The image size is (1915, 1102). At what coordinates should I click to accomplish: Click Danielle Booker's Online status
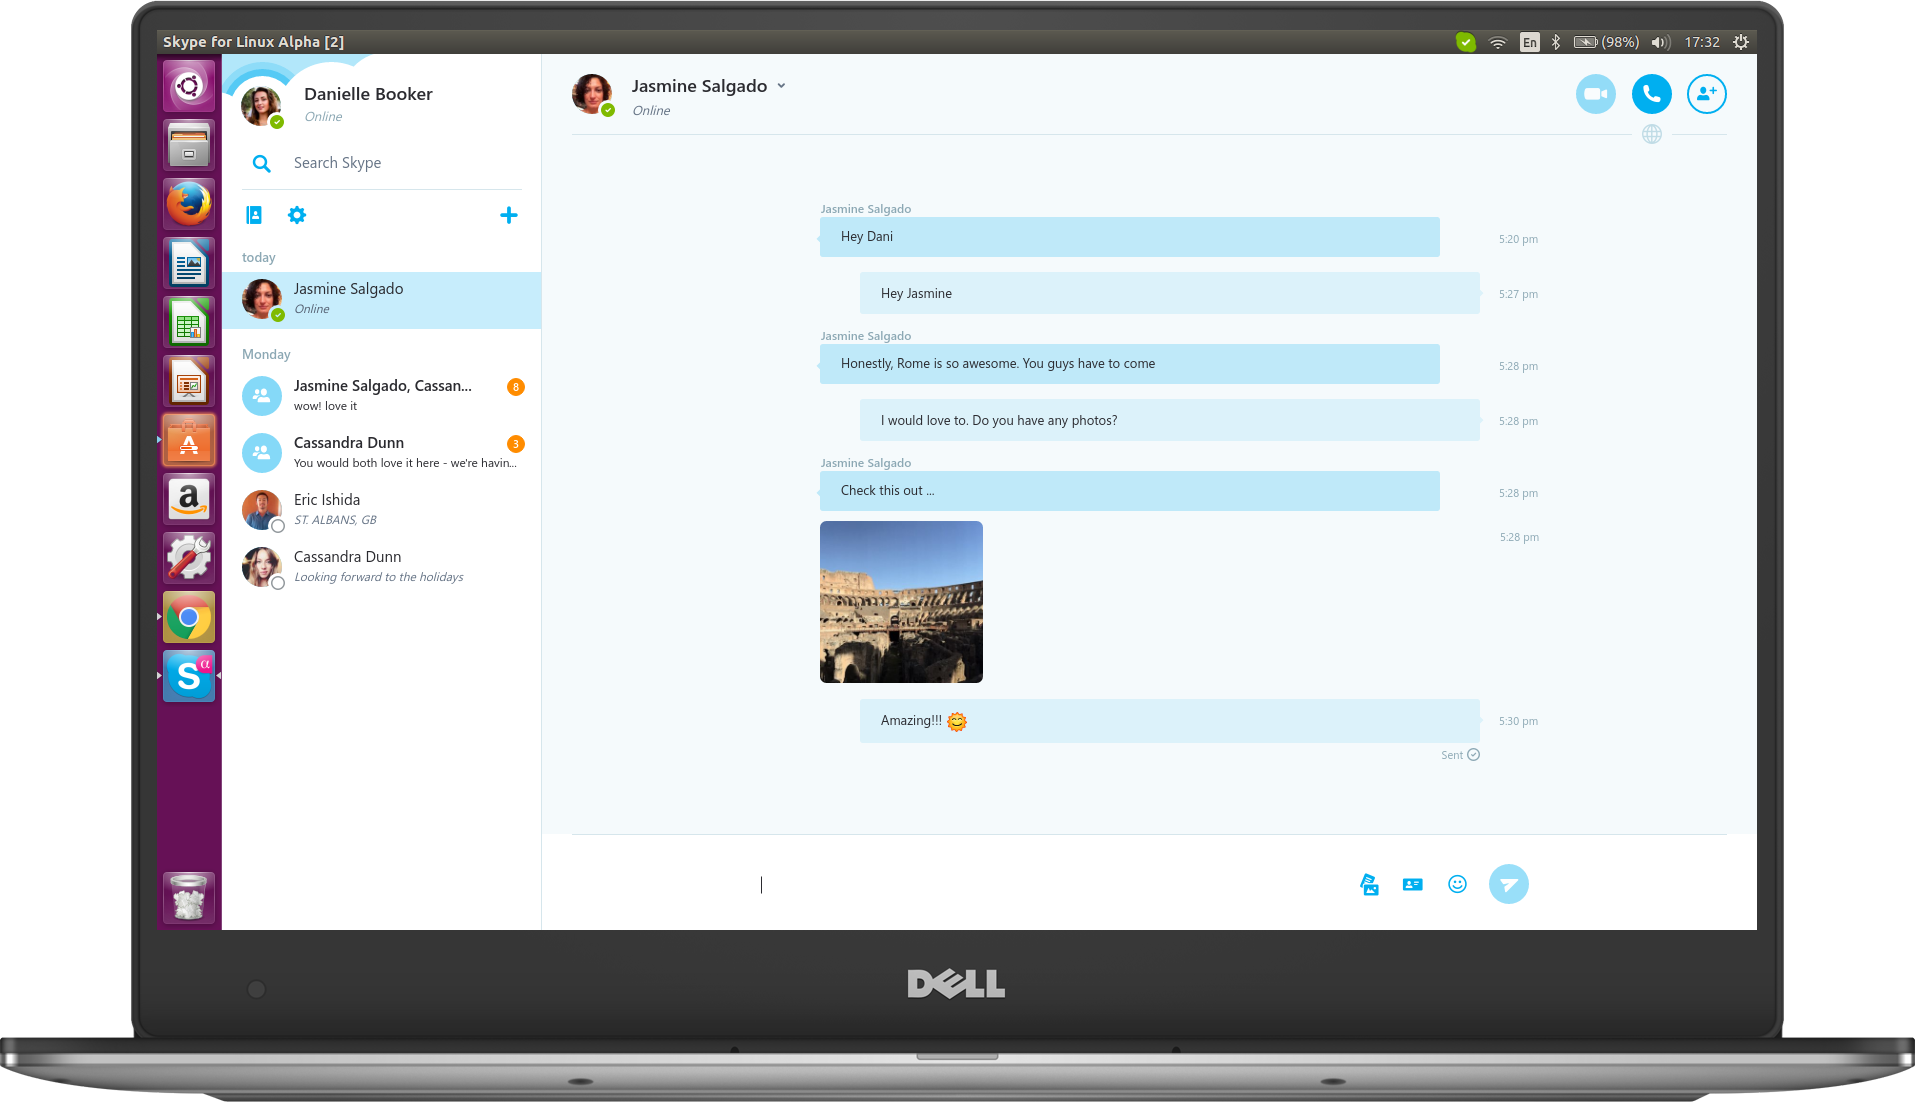pyautogui.click(x=323, y=117)
